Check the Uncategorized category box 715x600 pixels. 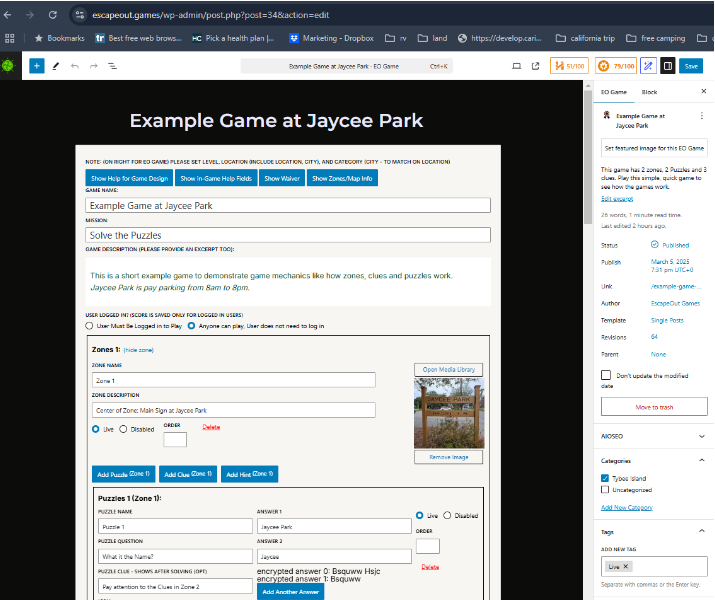[605, 491]
